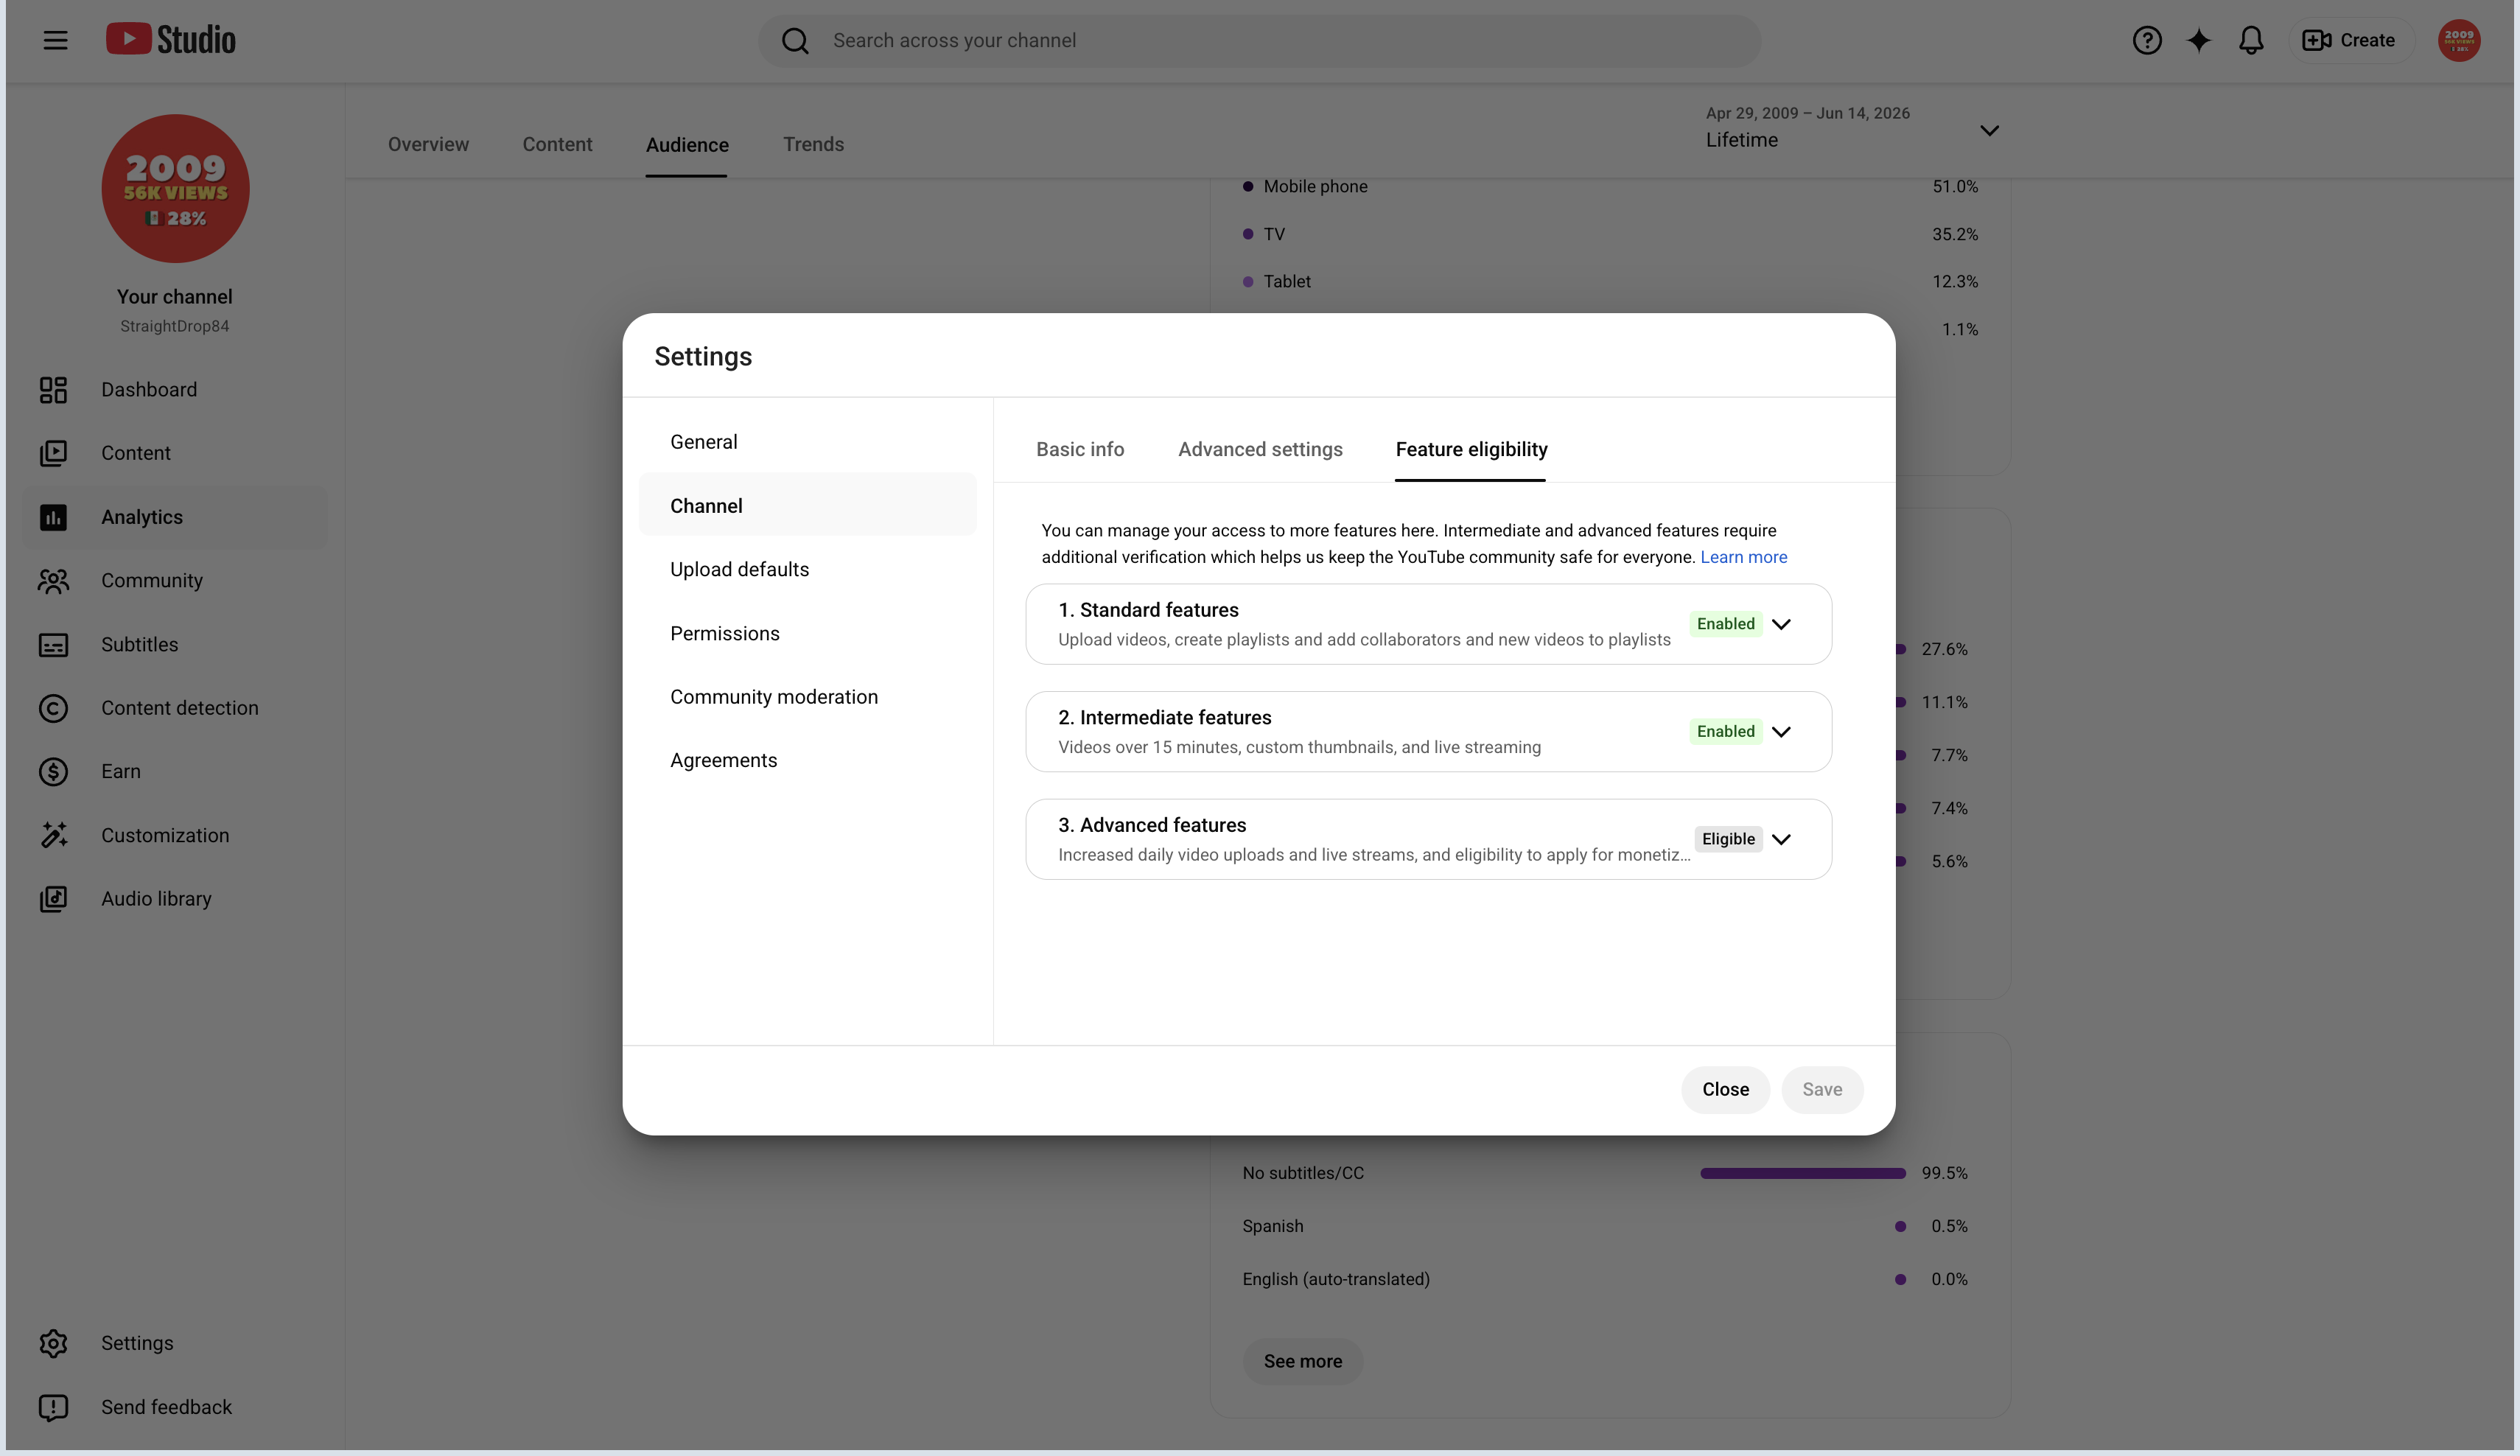This screenshot has width=2520, height=1456.
Task: Expand the Standard features row
Action: click(1428, 624)
